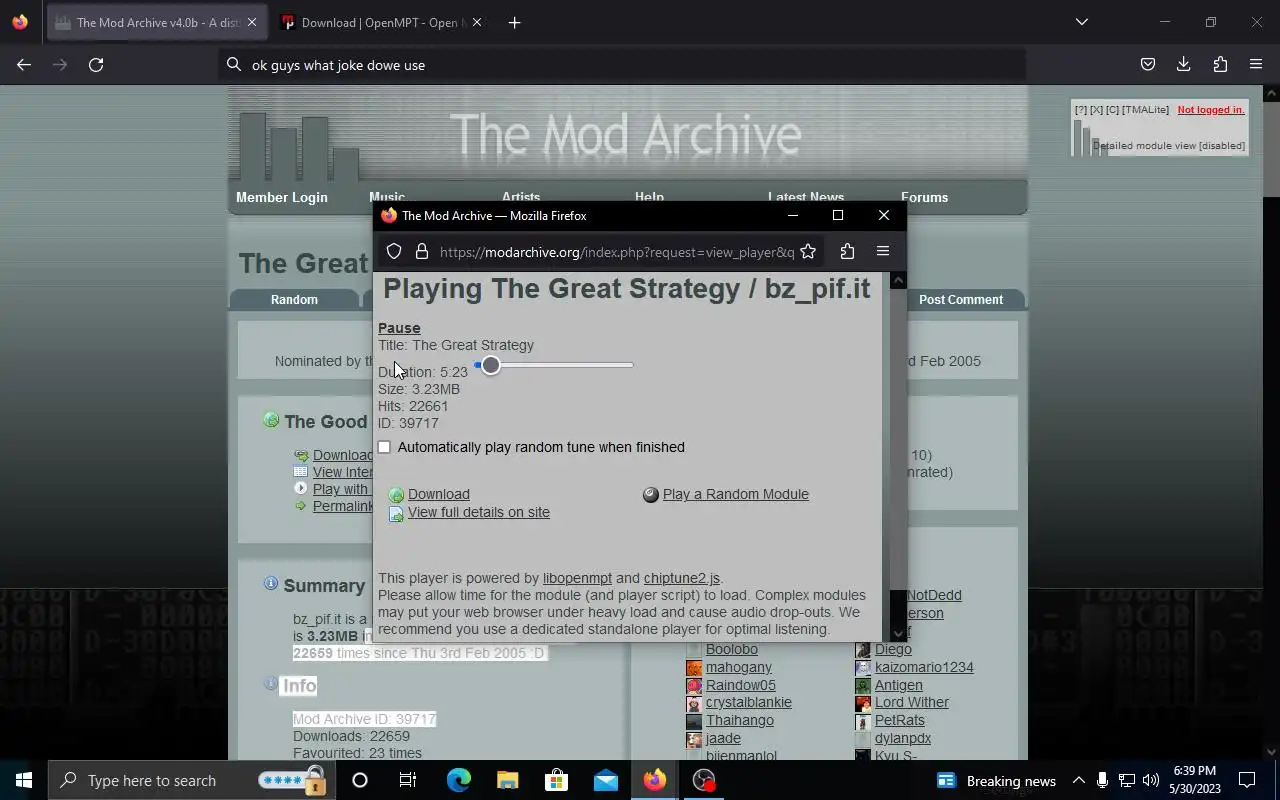Viewport: 1280px width, 800px height.
Task: Click the taskbar Type here to search box
Action: pos(190,780)
